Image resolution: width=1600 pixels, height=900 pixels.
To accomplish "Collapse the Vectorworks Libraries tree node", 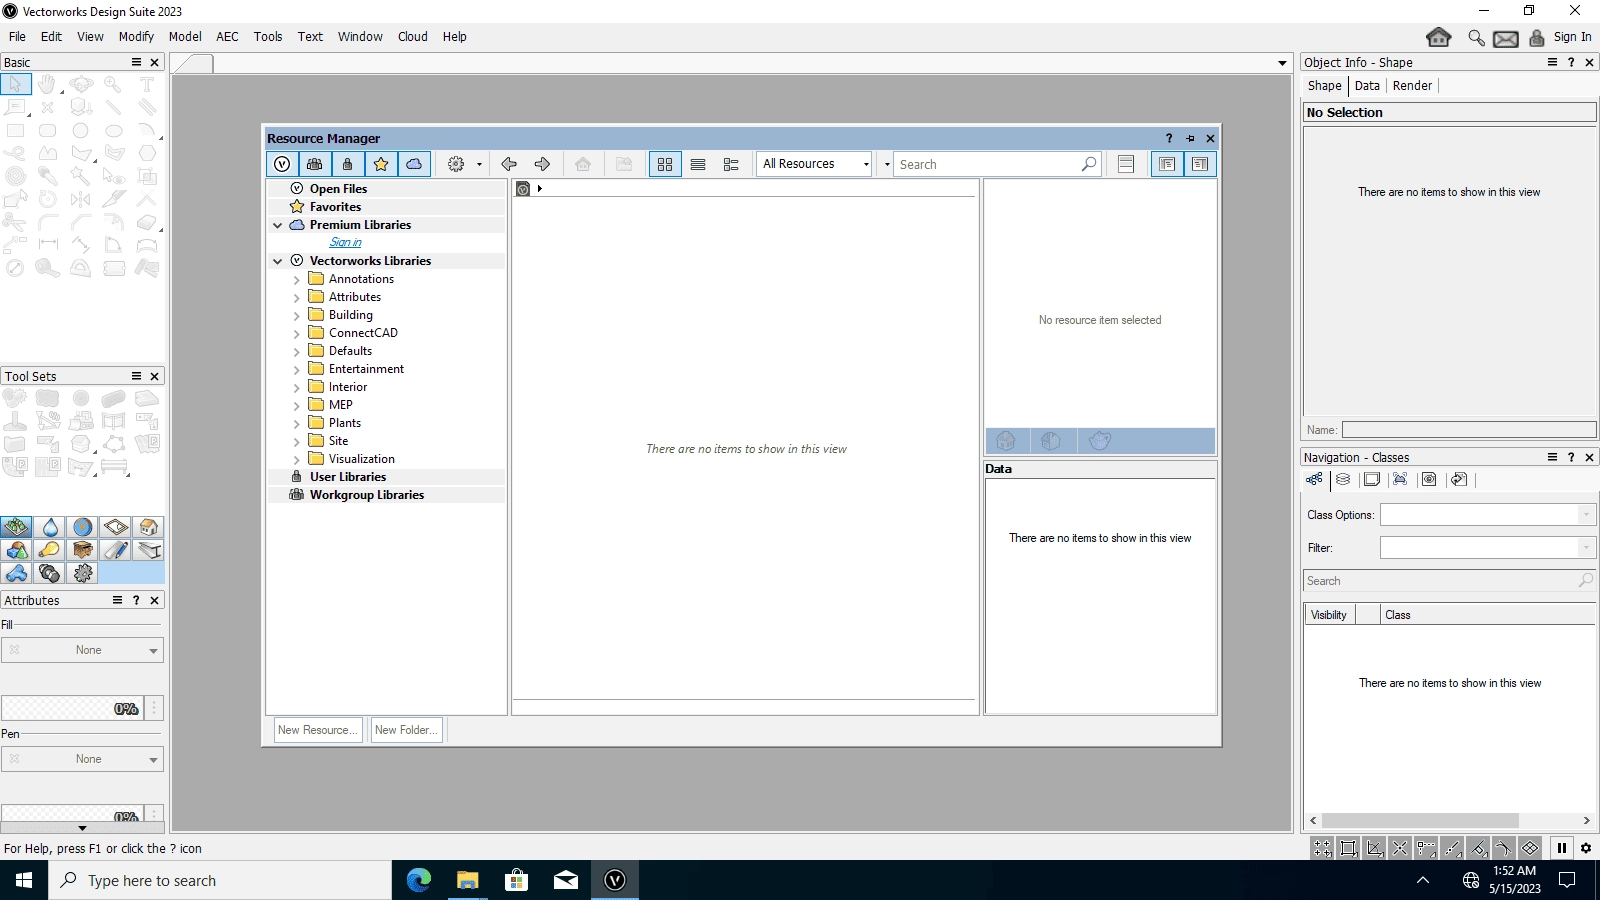I will [x=278, y=261].
